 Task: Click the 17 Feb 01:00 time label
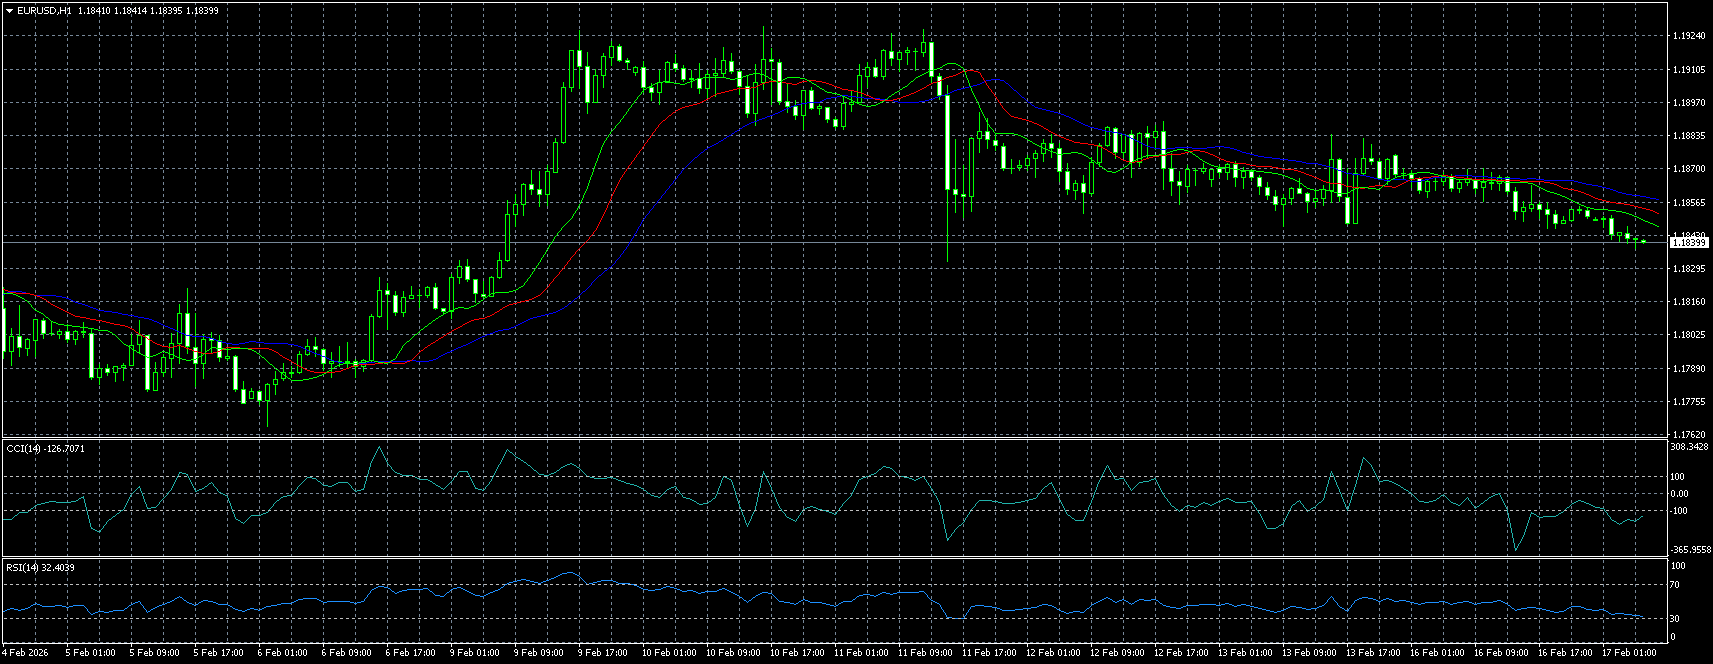[x=1629, y=653]
